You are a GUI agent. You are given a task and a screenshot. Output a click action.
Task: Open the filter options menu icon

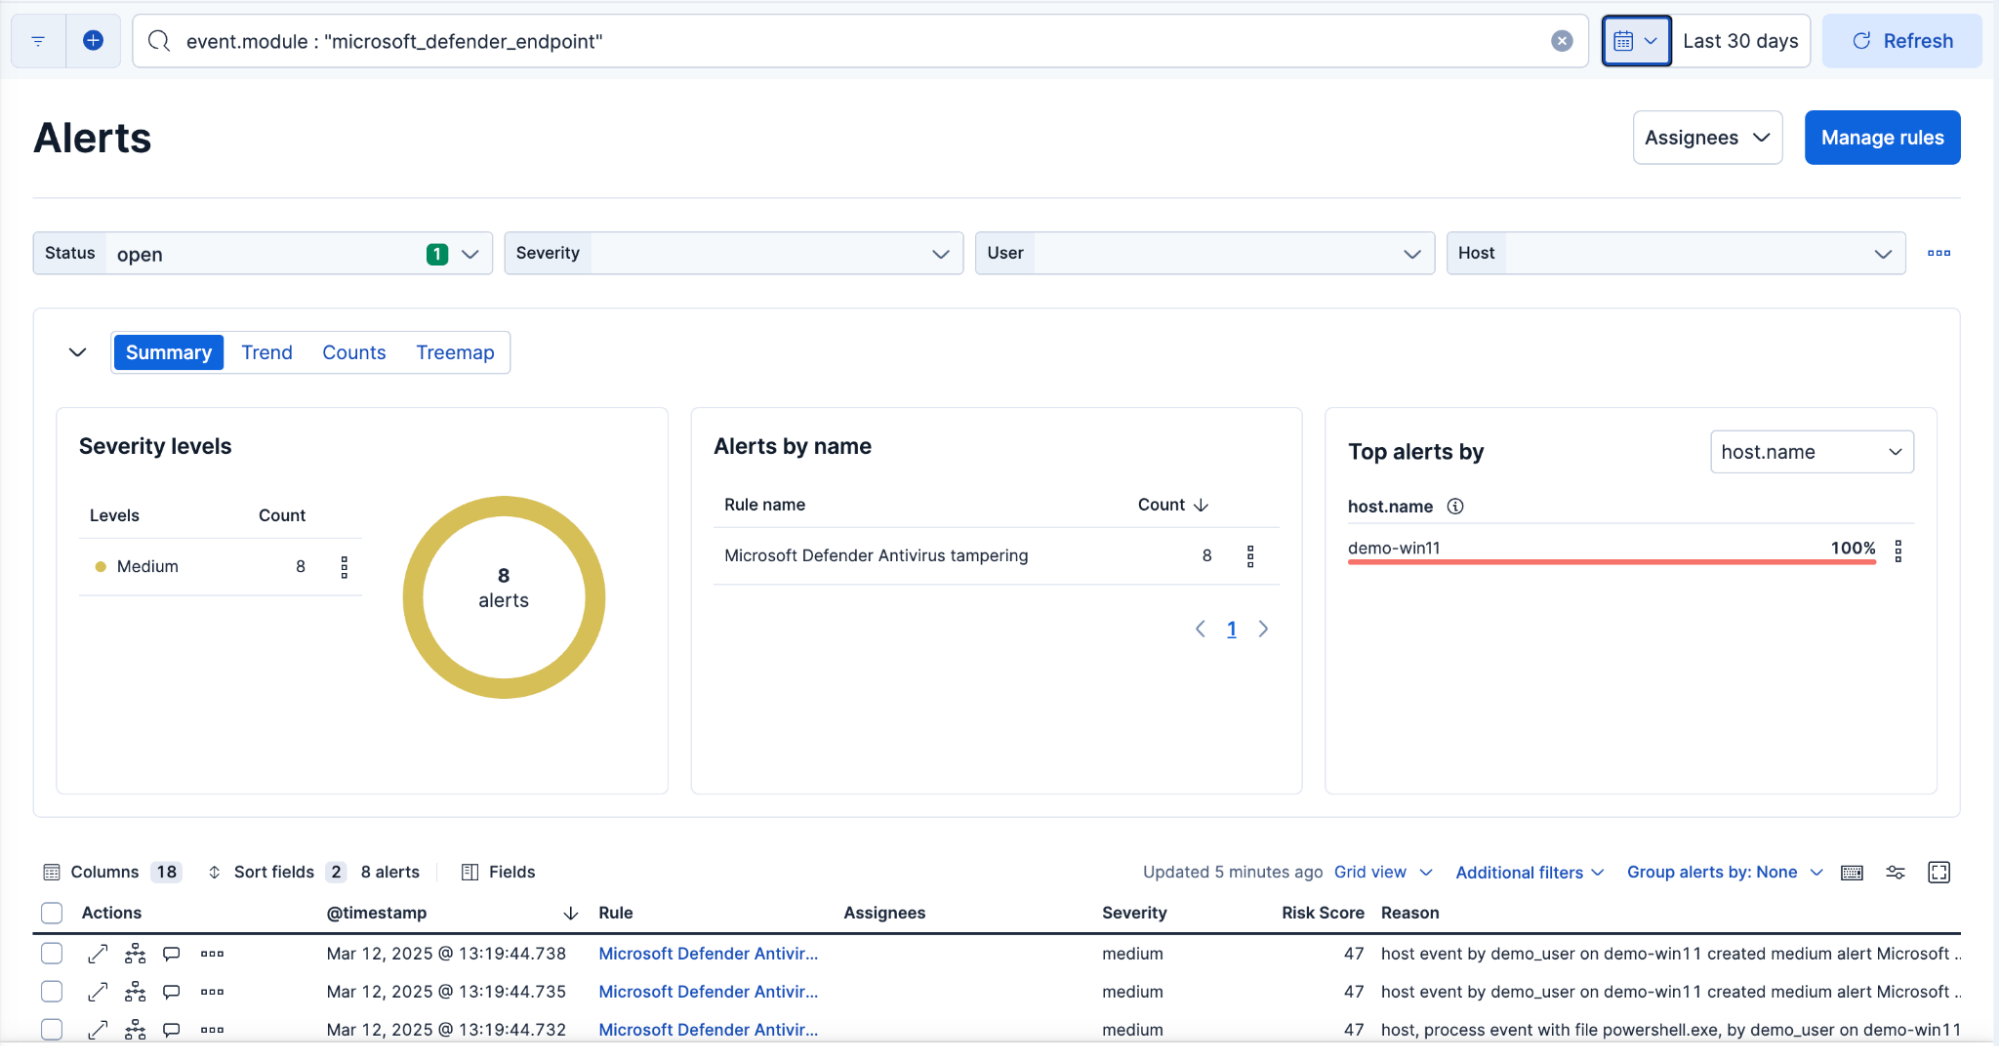[38, 41]
